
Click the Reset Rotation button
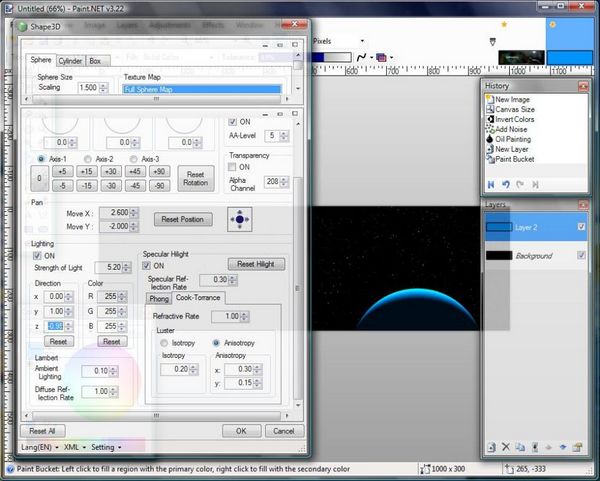[196, 177]
